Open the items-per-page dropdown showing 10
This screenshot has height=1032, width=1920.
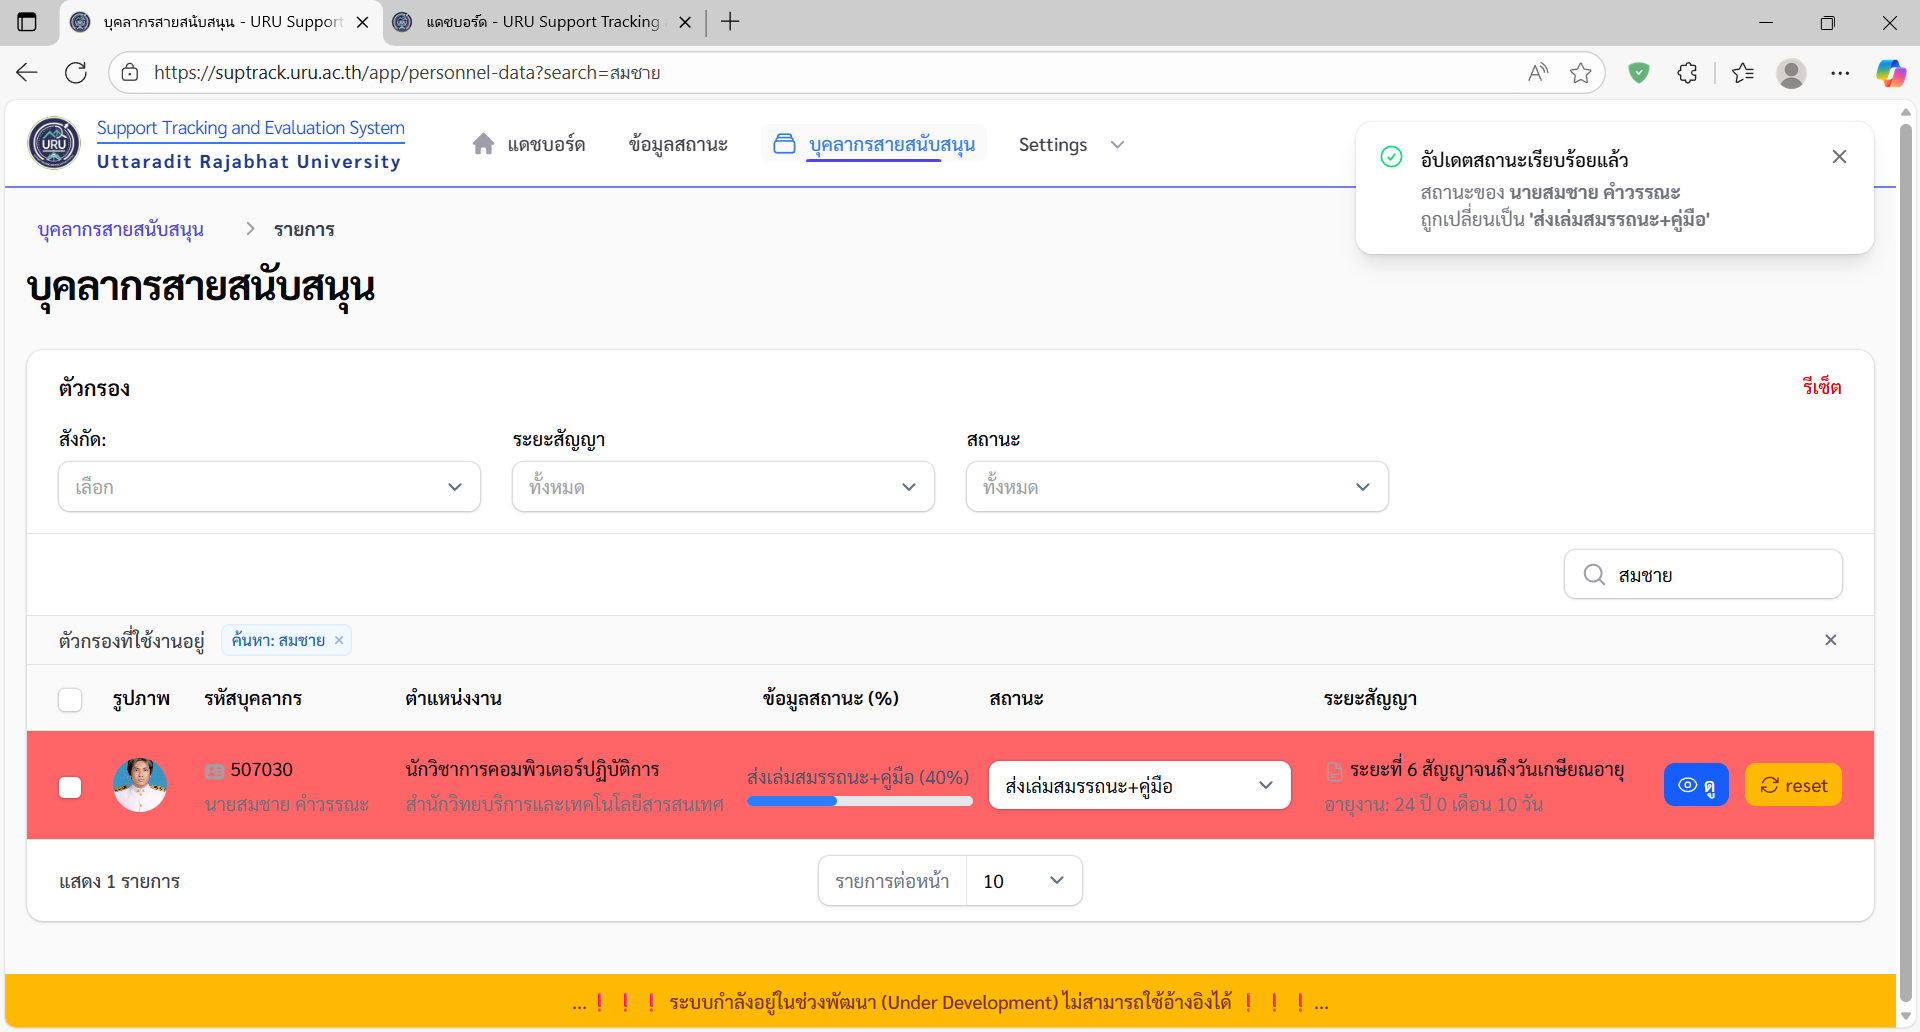(x=1022, y=880)
